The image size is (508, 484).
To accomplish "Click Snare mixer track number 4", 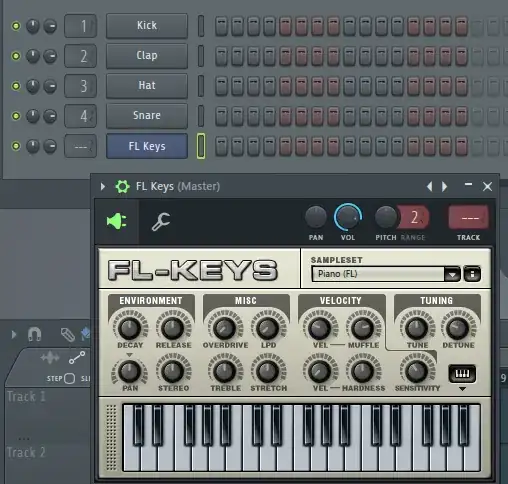I will click(x=80, y=116).
